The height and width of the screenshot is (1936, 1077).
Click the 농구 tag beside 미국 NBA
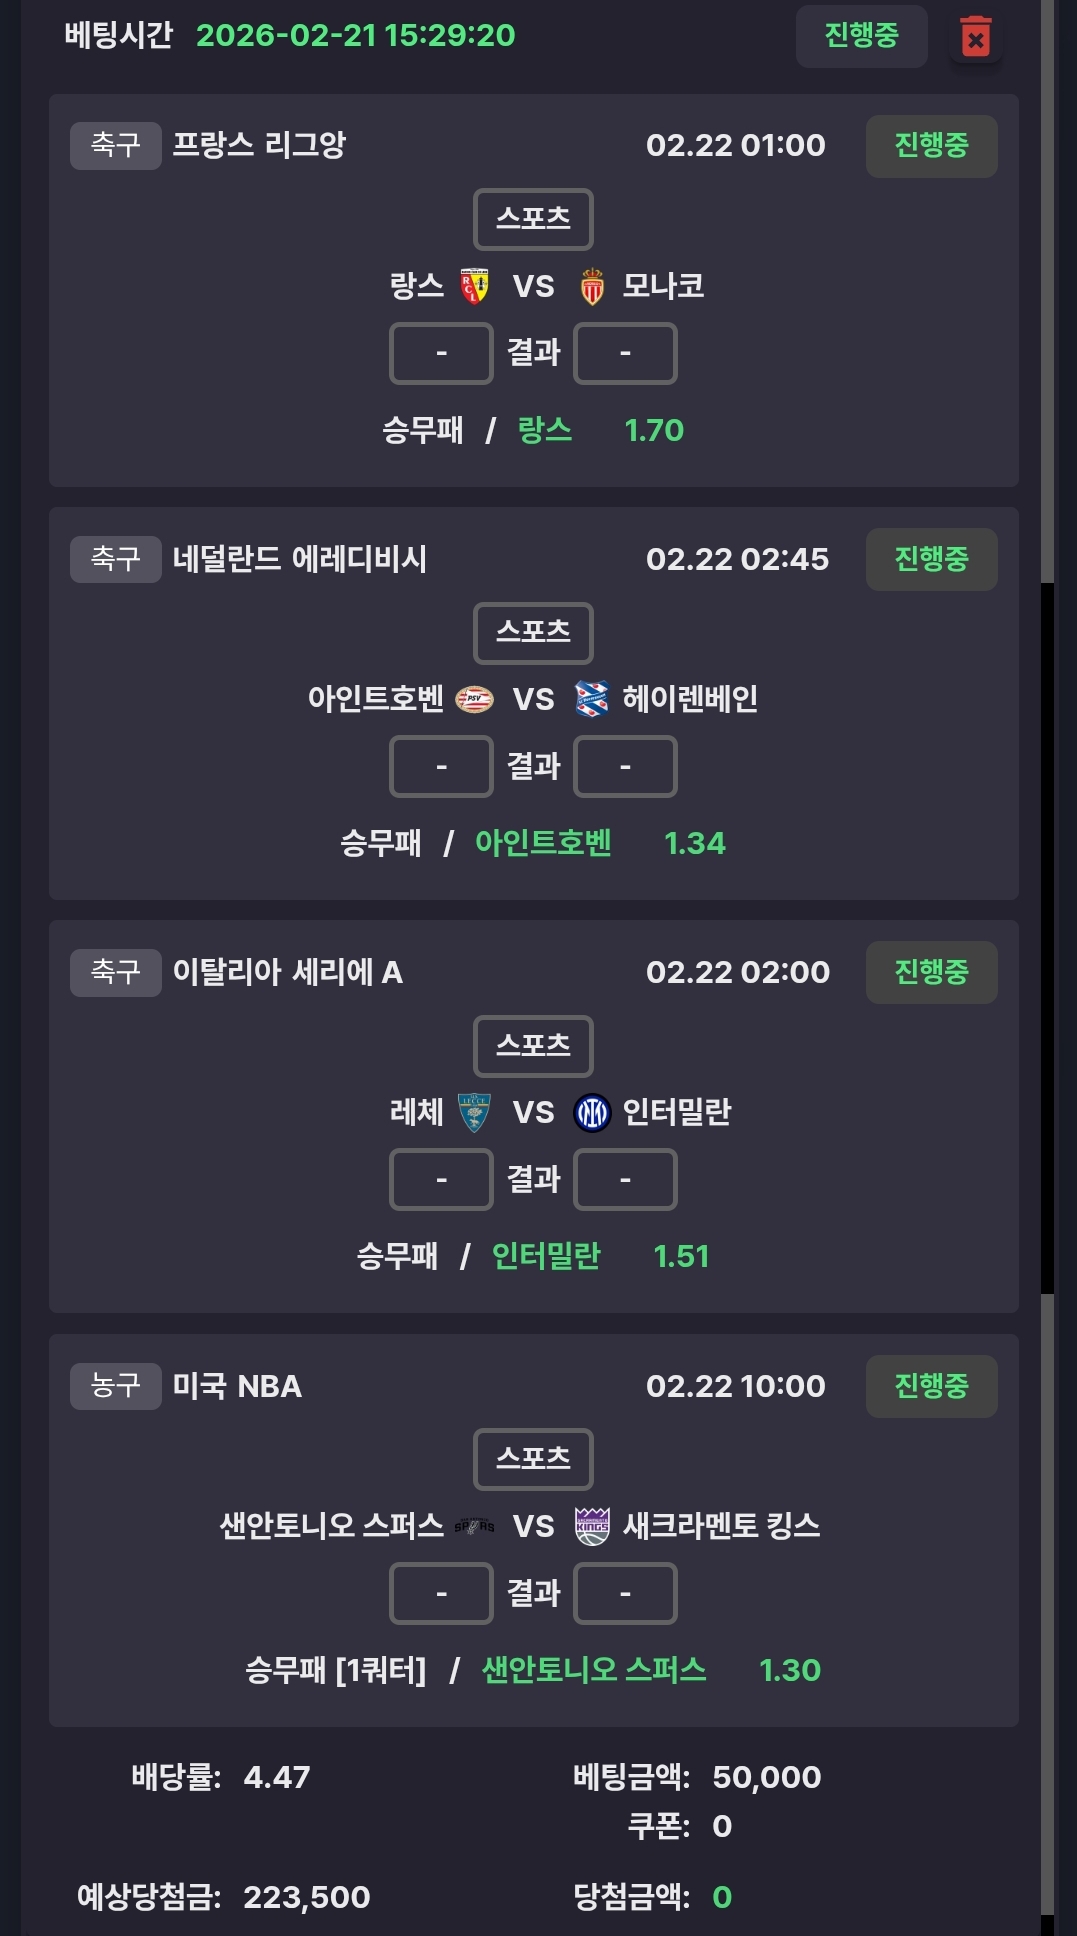coord(115,1386)
